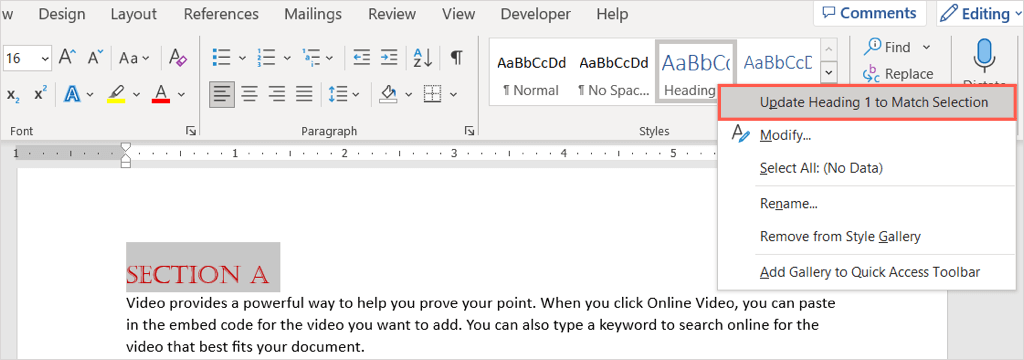Choose Update Heading 1 to Match Selection
The width and height of the screenshot is (1024, 360).
(867, 103)
